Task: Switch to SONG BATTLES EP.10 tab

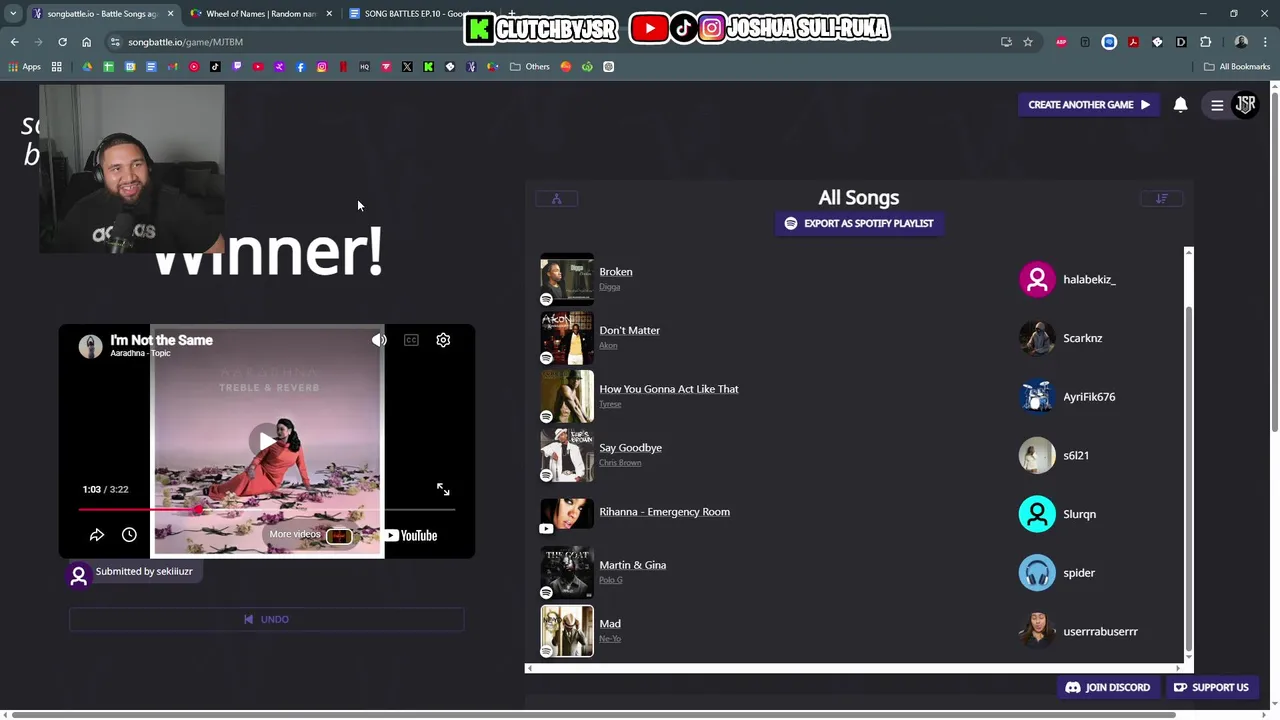Action: pos(420,14)
